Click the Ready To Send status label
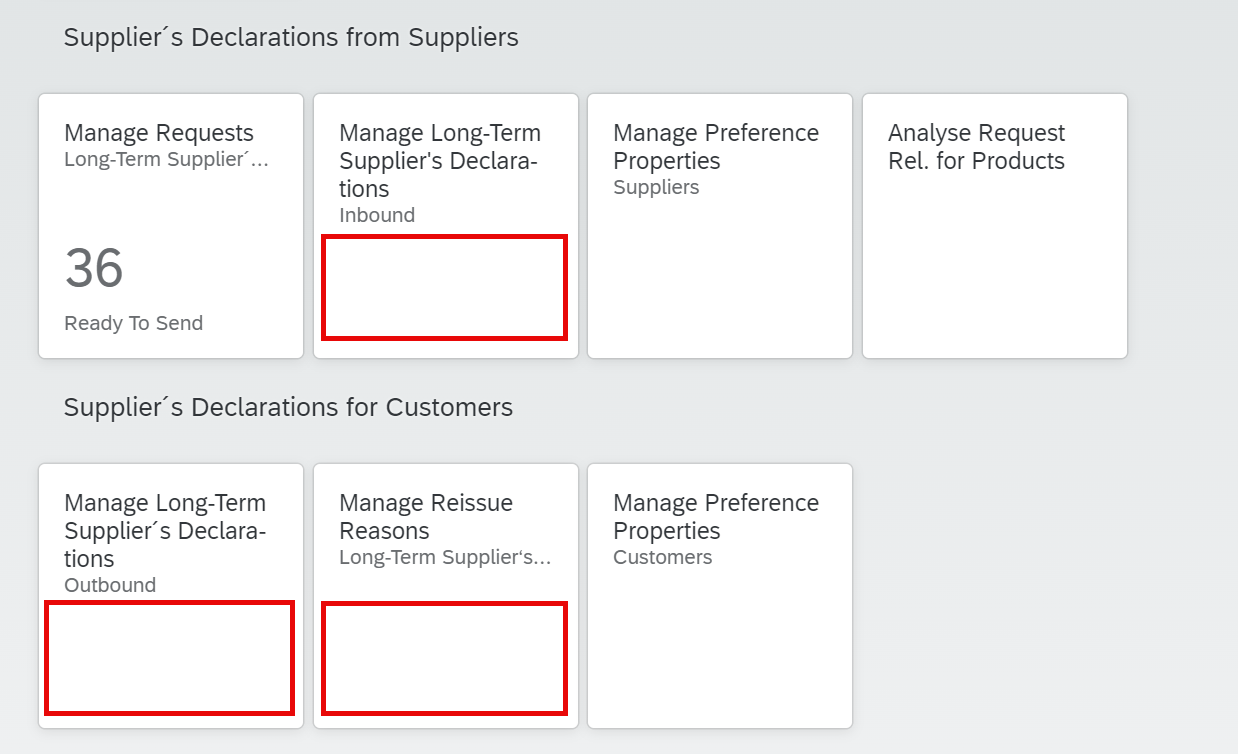Screen dimensions: 1238x754 tap(133, 323)
